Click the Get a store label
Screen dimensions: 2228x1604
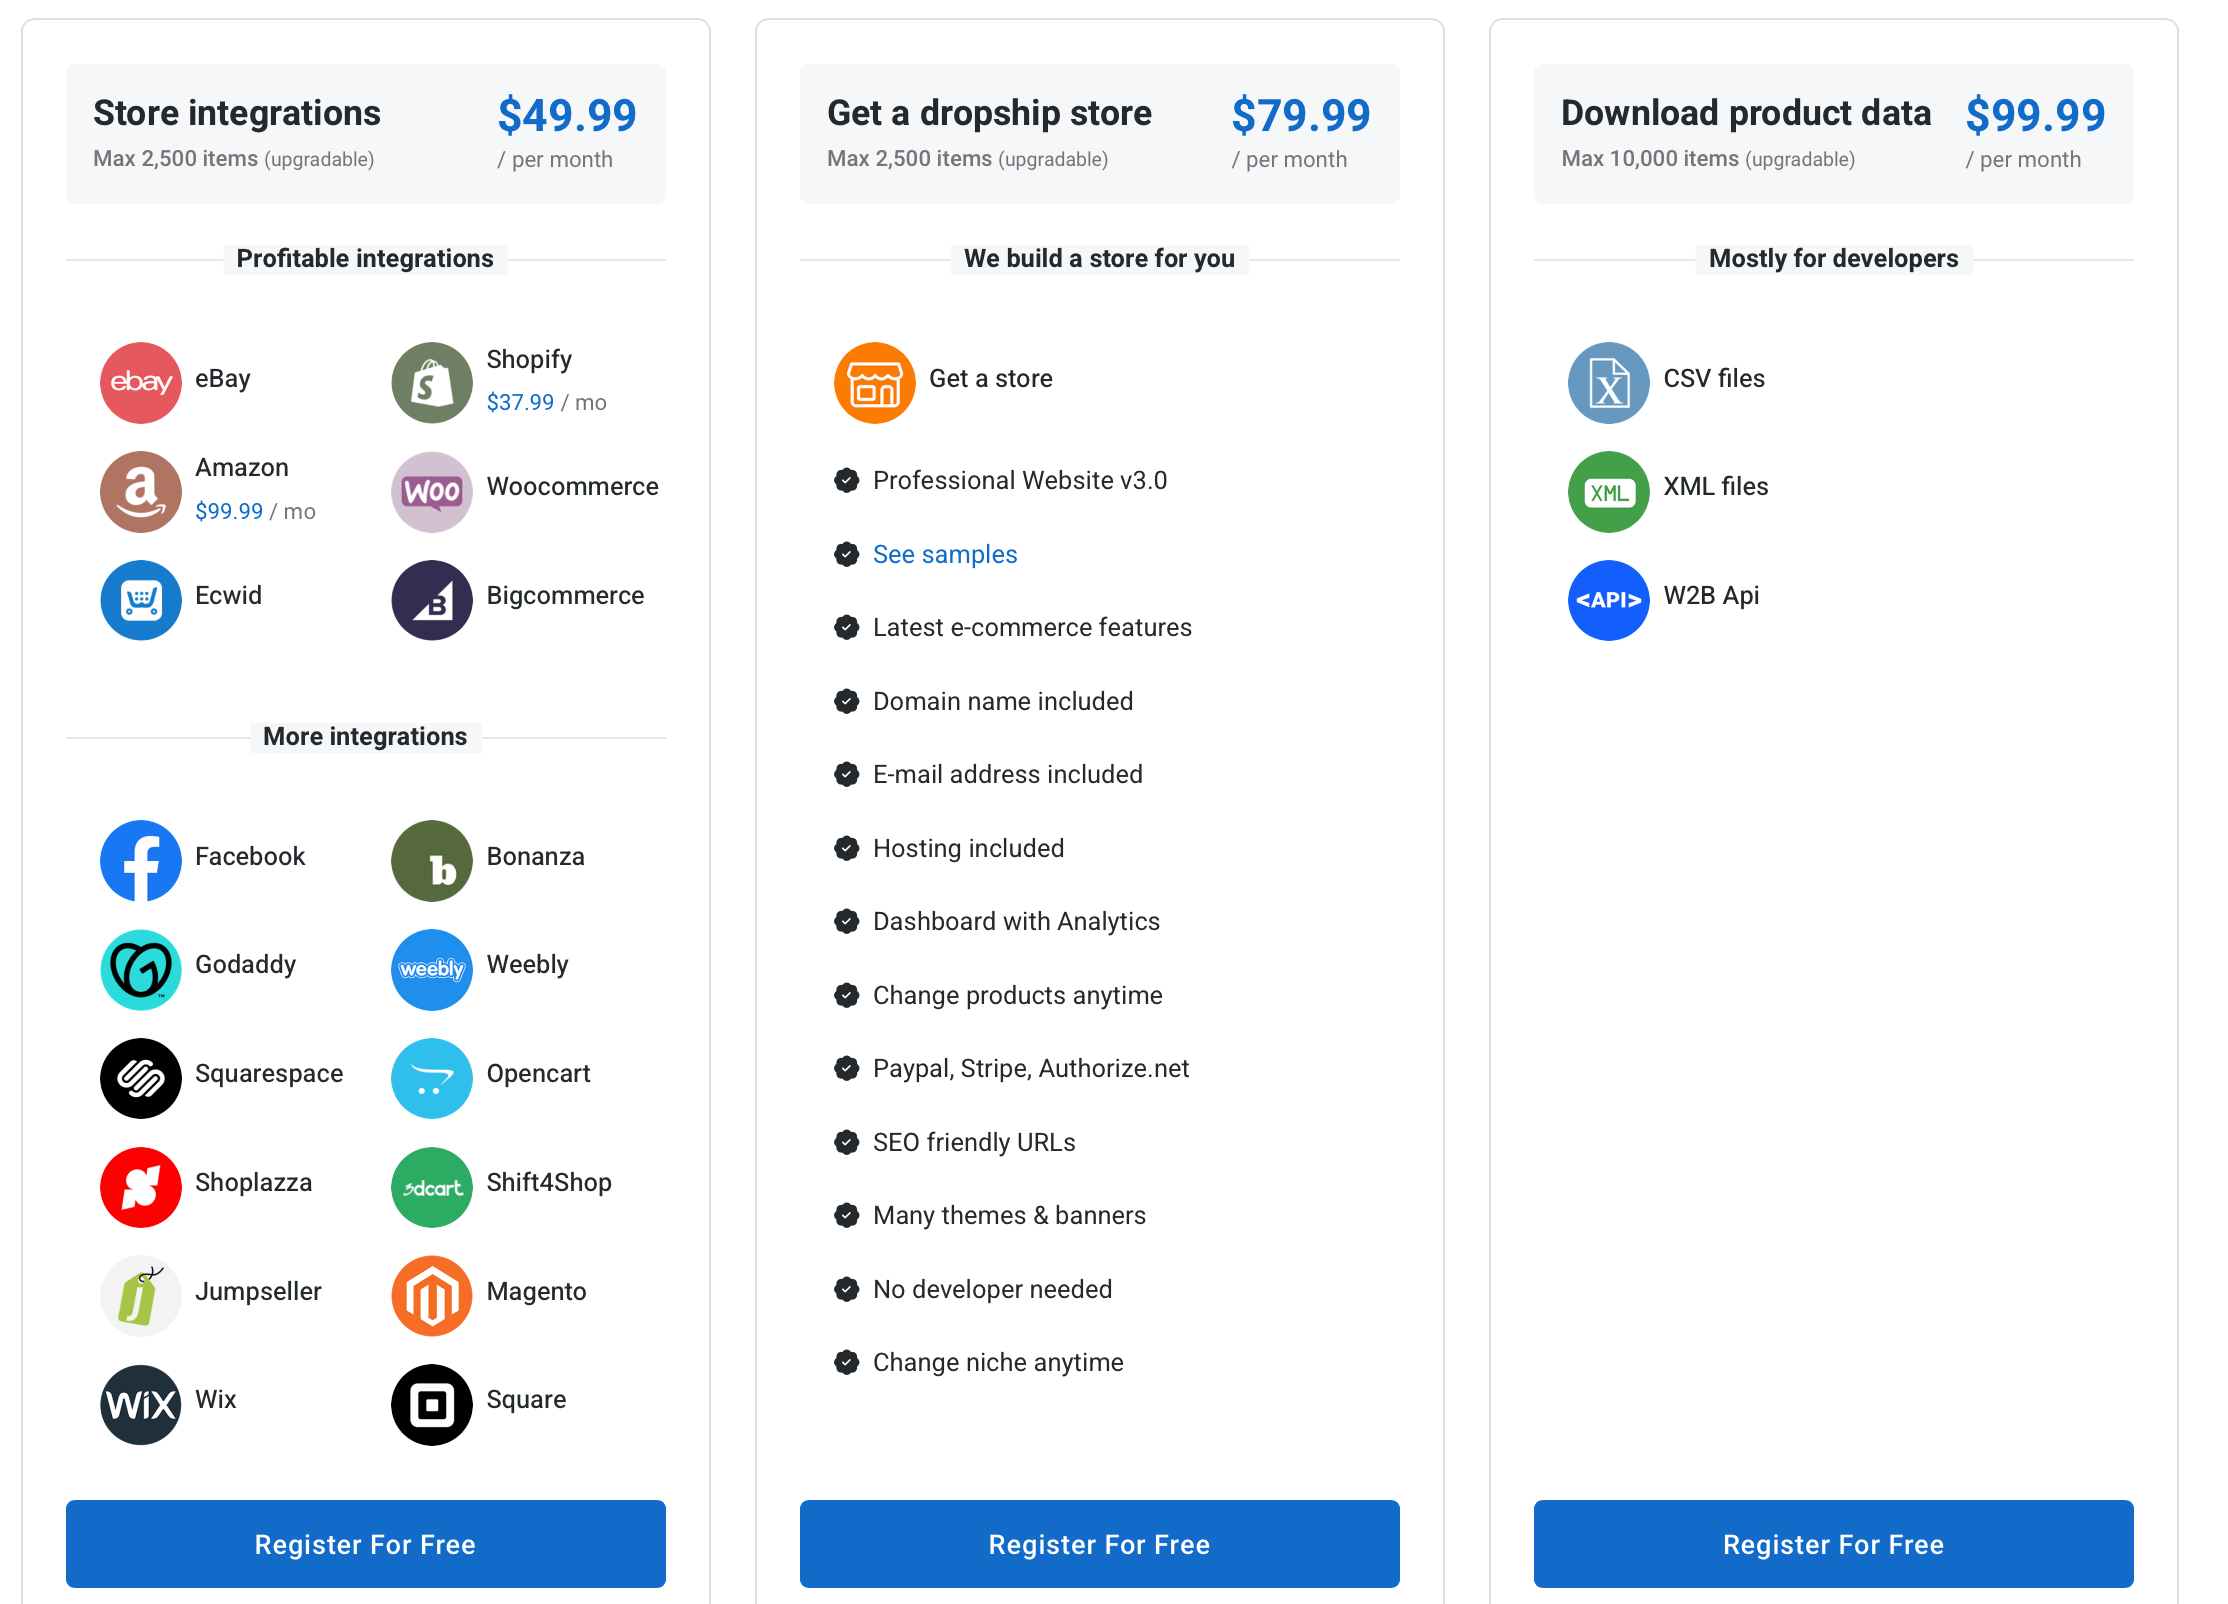coord(991,378)
